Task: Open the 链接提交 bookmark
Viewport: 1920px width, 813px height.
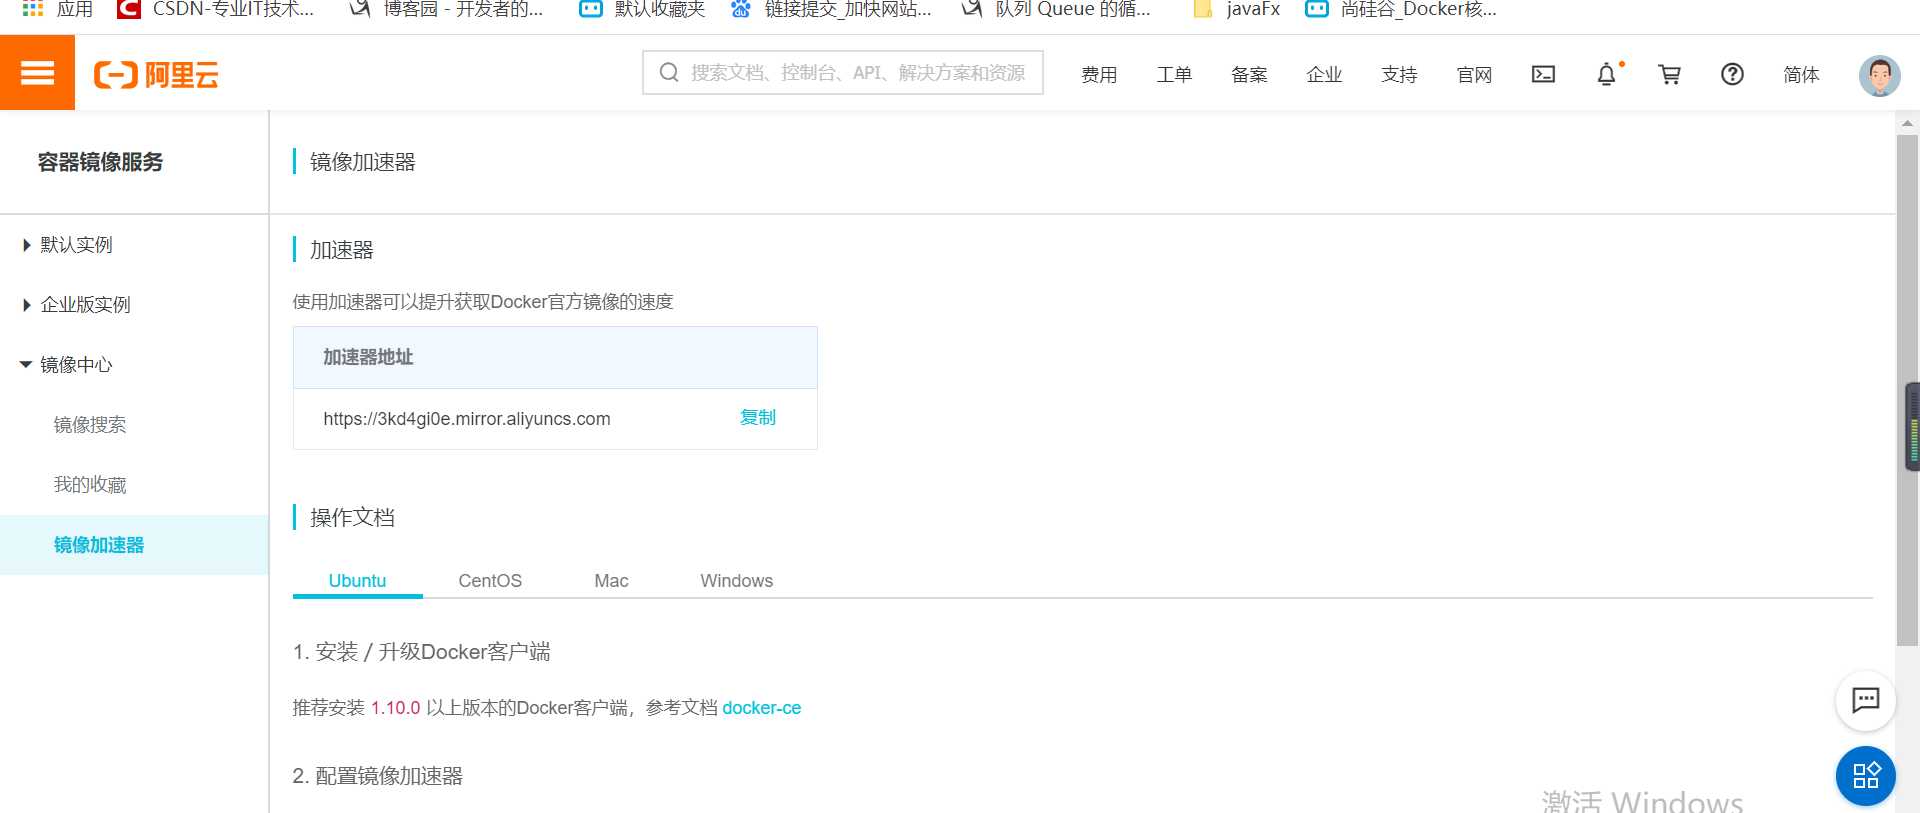Action: pos(831,9)
